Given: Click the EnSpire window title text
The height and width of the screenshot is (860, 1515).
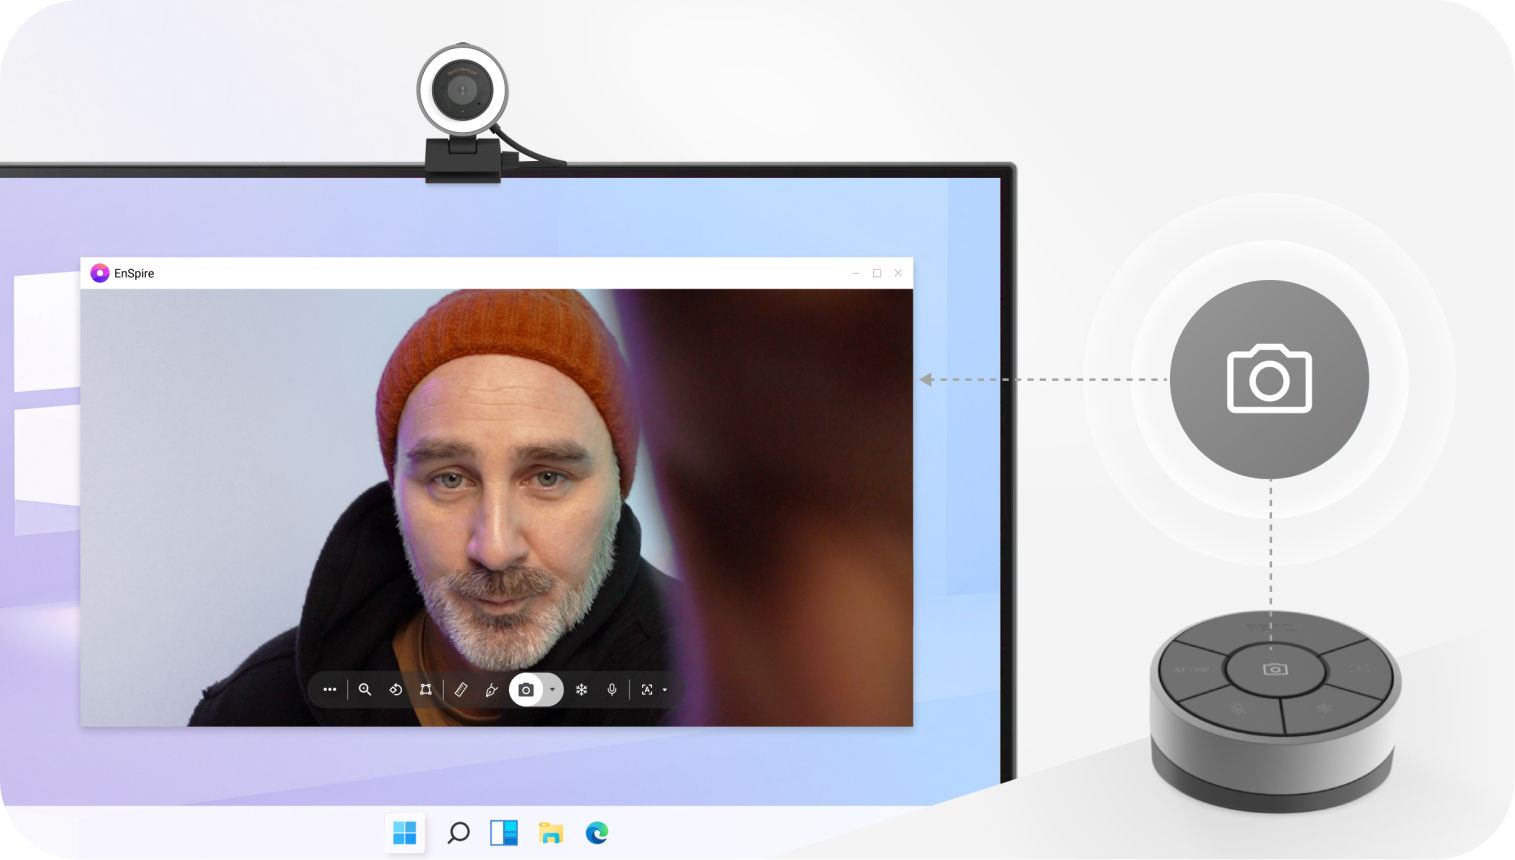Looking at the screenshot, I should click(134, 273).
